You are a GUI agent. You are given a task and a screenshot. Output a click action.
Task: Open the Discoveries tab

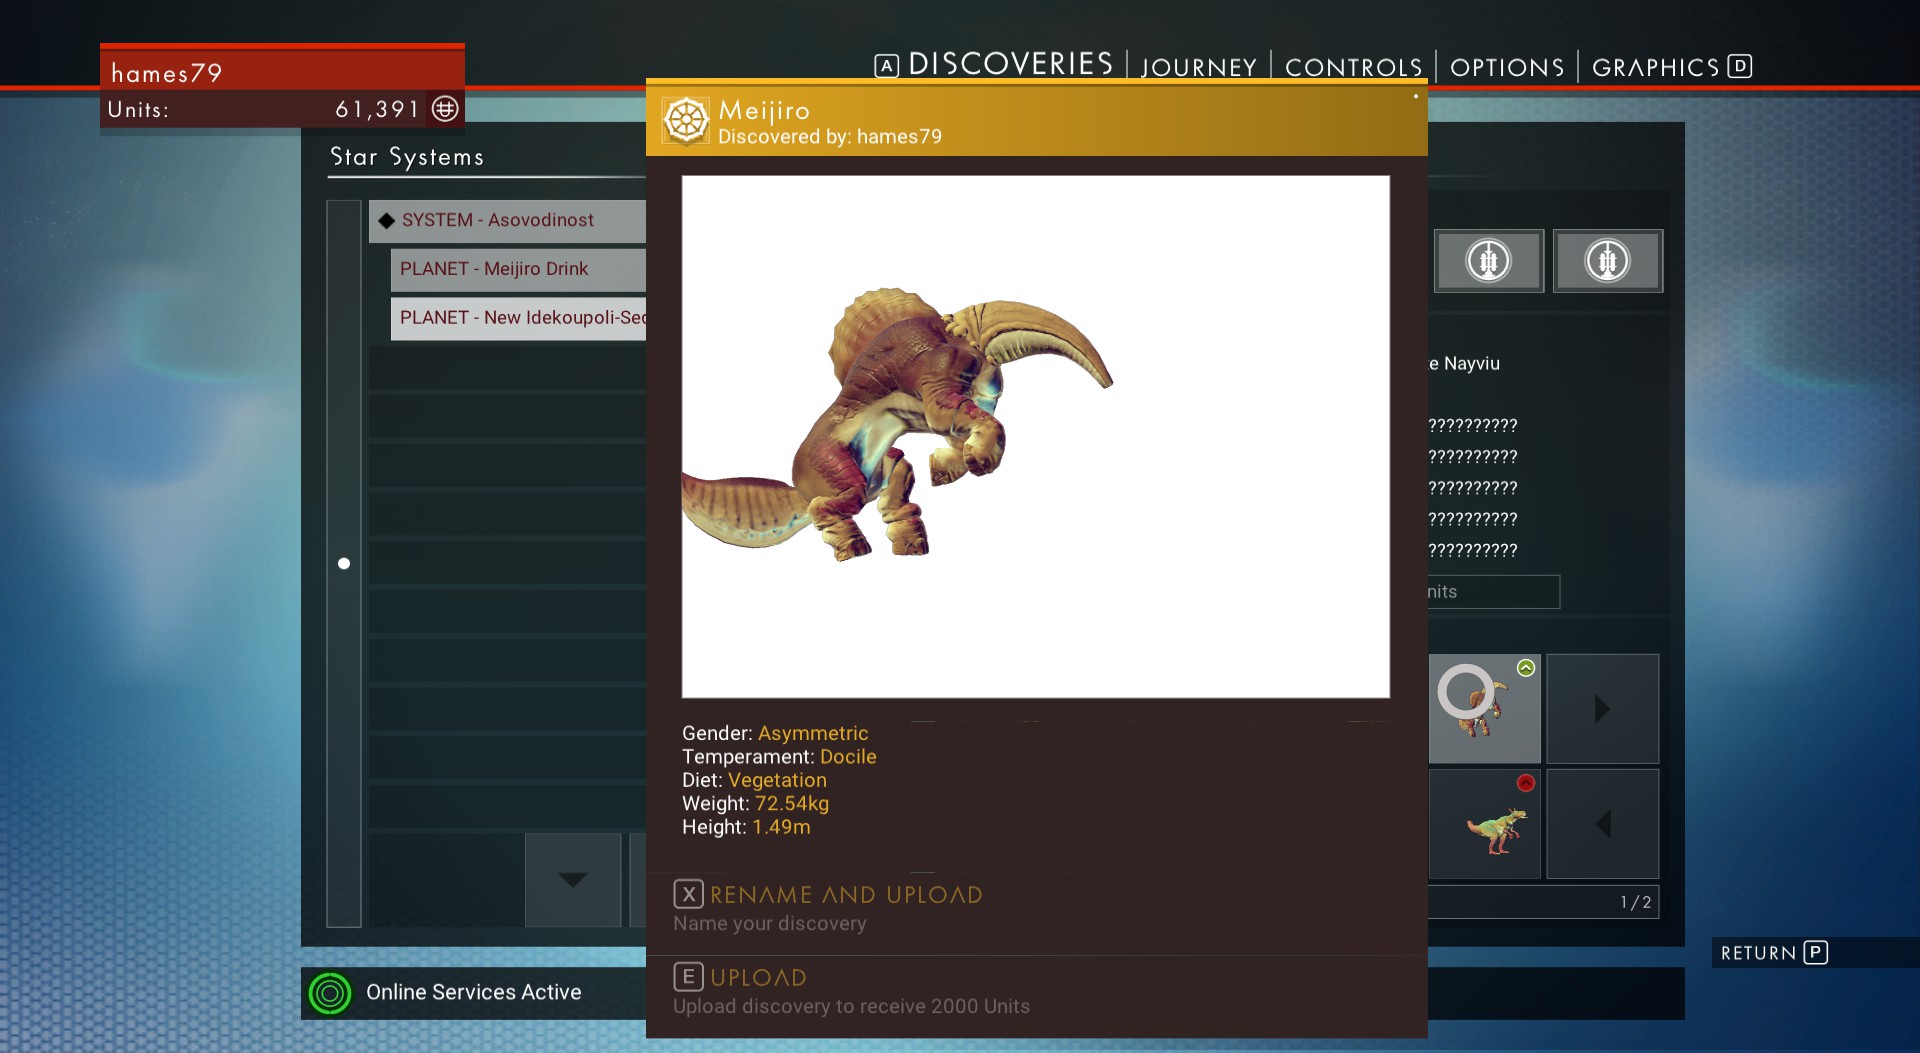click(1010, 65)
